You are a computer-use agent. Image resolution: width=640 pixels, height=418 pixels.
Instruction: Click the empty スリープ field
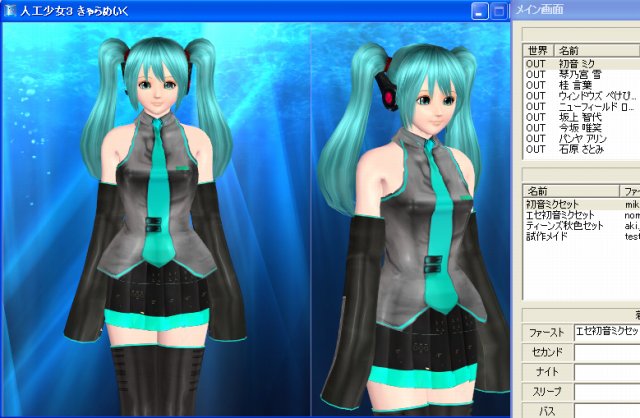[x=607, y=391]
